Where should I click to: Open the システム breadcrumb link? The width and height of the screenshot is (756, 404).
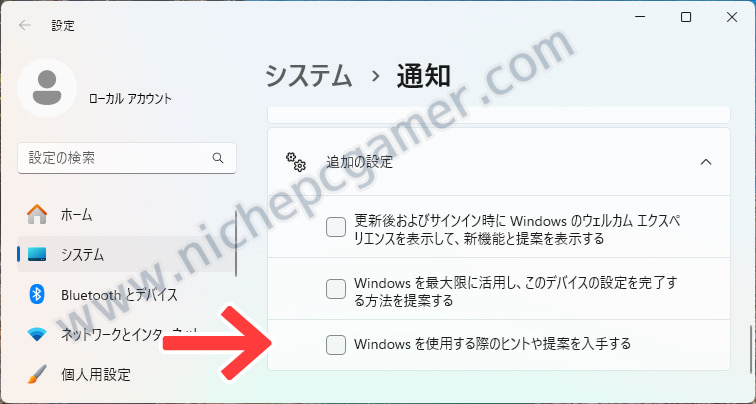pyautogui.click(x=309, y=76)
